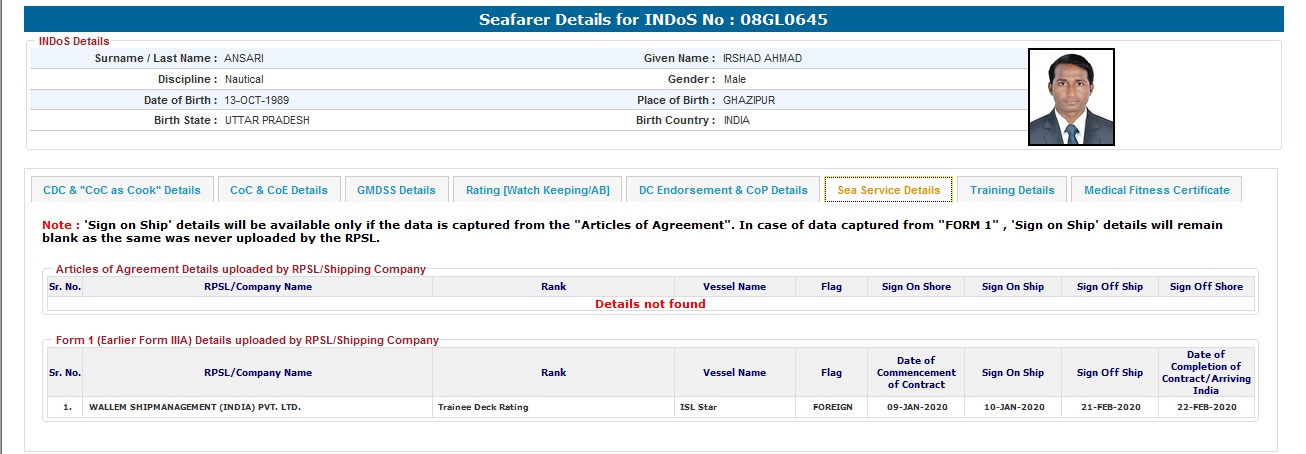Click Wallem Shipmanagement company name cell
The width and height of the screenshot is (1306, 454).
coord(195,407)
